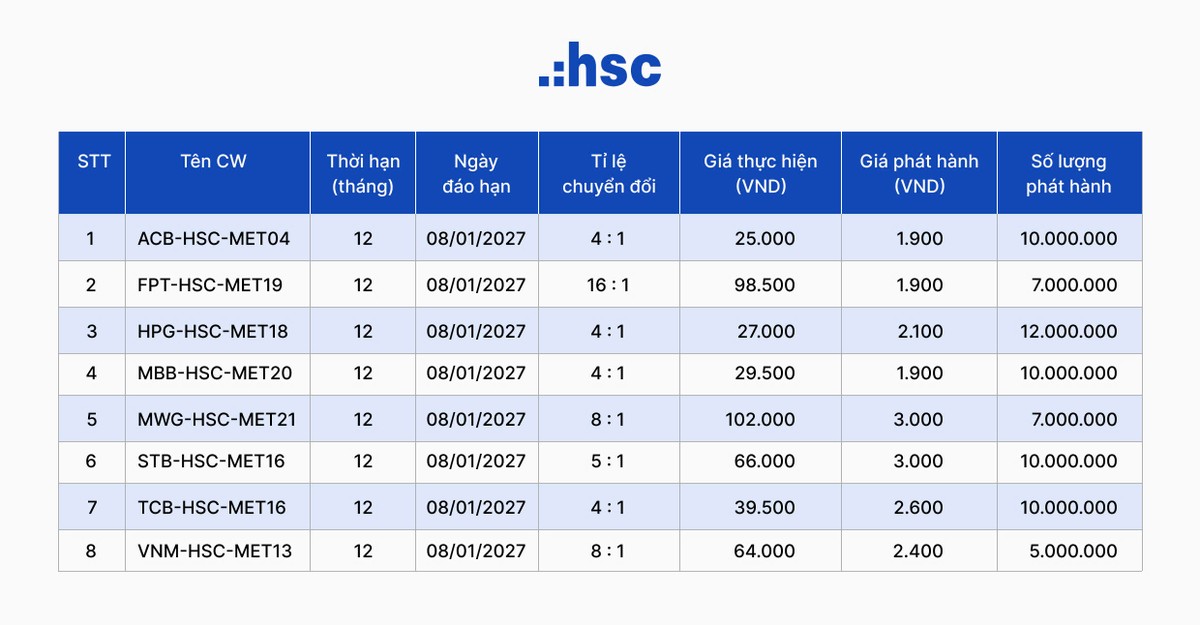Click the VNM-HSC-MET13 cell

[x=215, y=551]
